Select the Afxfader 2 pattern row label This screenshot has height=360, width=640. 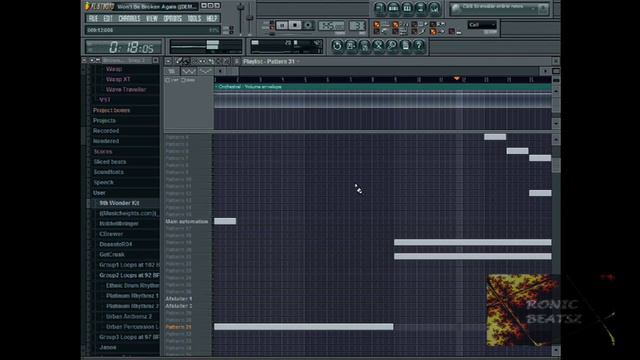point(179,306)
